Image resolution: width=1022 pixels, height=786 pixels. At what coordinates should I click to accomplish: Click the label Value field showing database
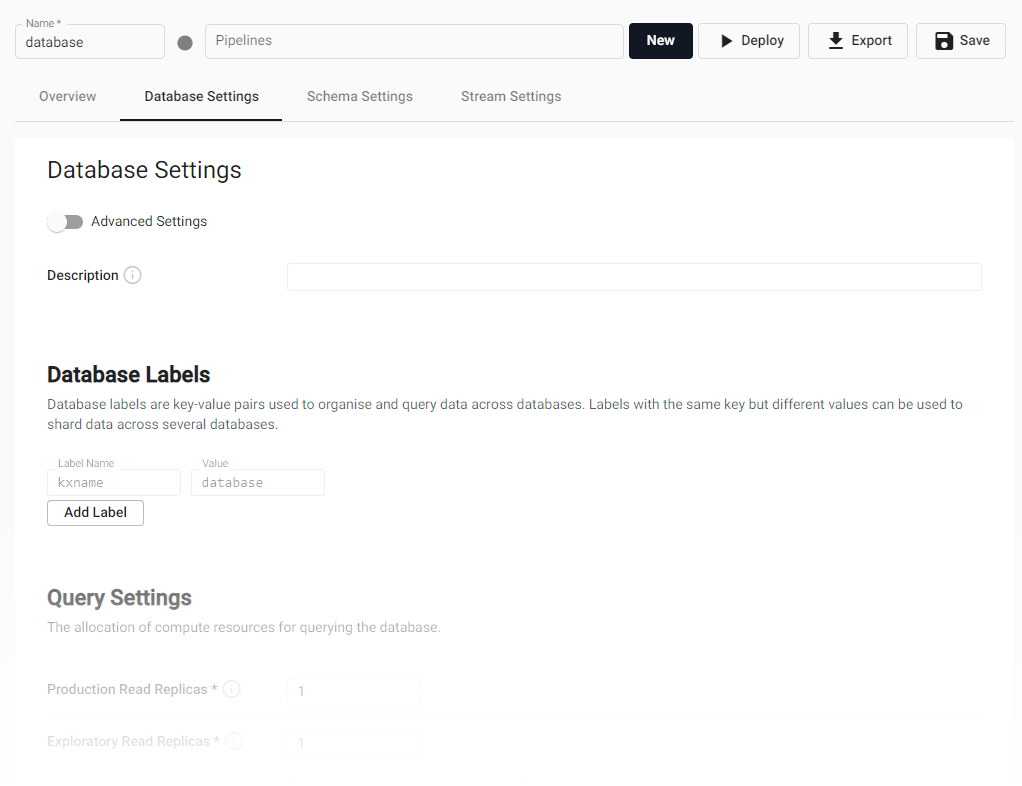pyautogui.click(x=258, y=482)
